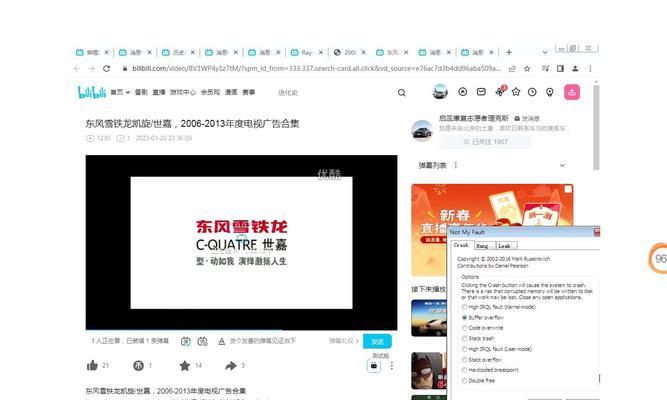The width and height of the screenshot is (667, 400).
Task: Switch to the browser tab labeled Ray
Action: click(x=306, y=52)
